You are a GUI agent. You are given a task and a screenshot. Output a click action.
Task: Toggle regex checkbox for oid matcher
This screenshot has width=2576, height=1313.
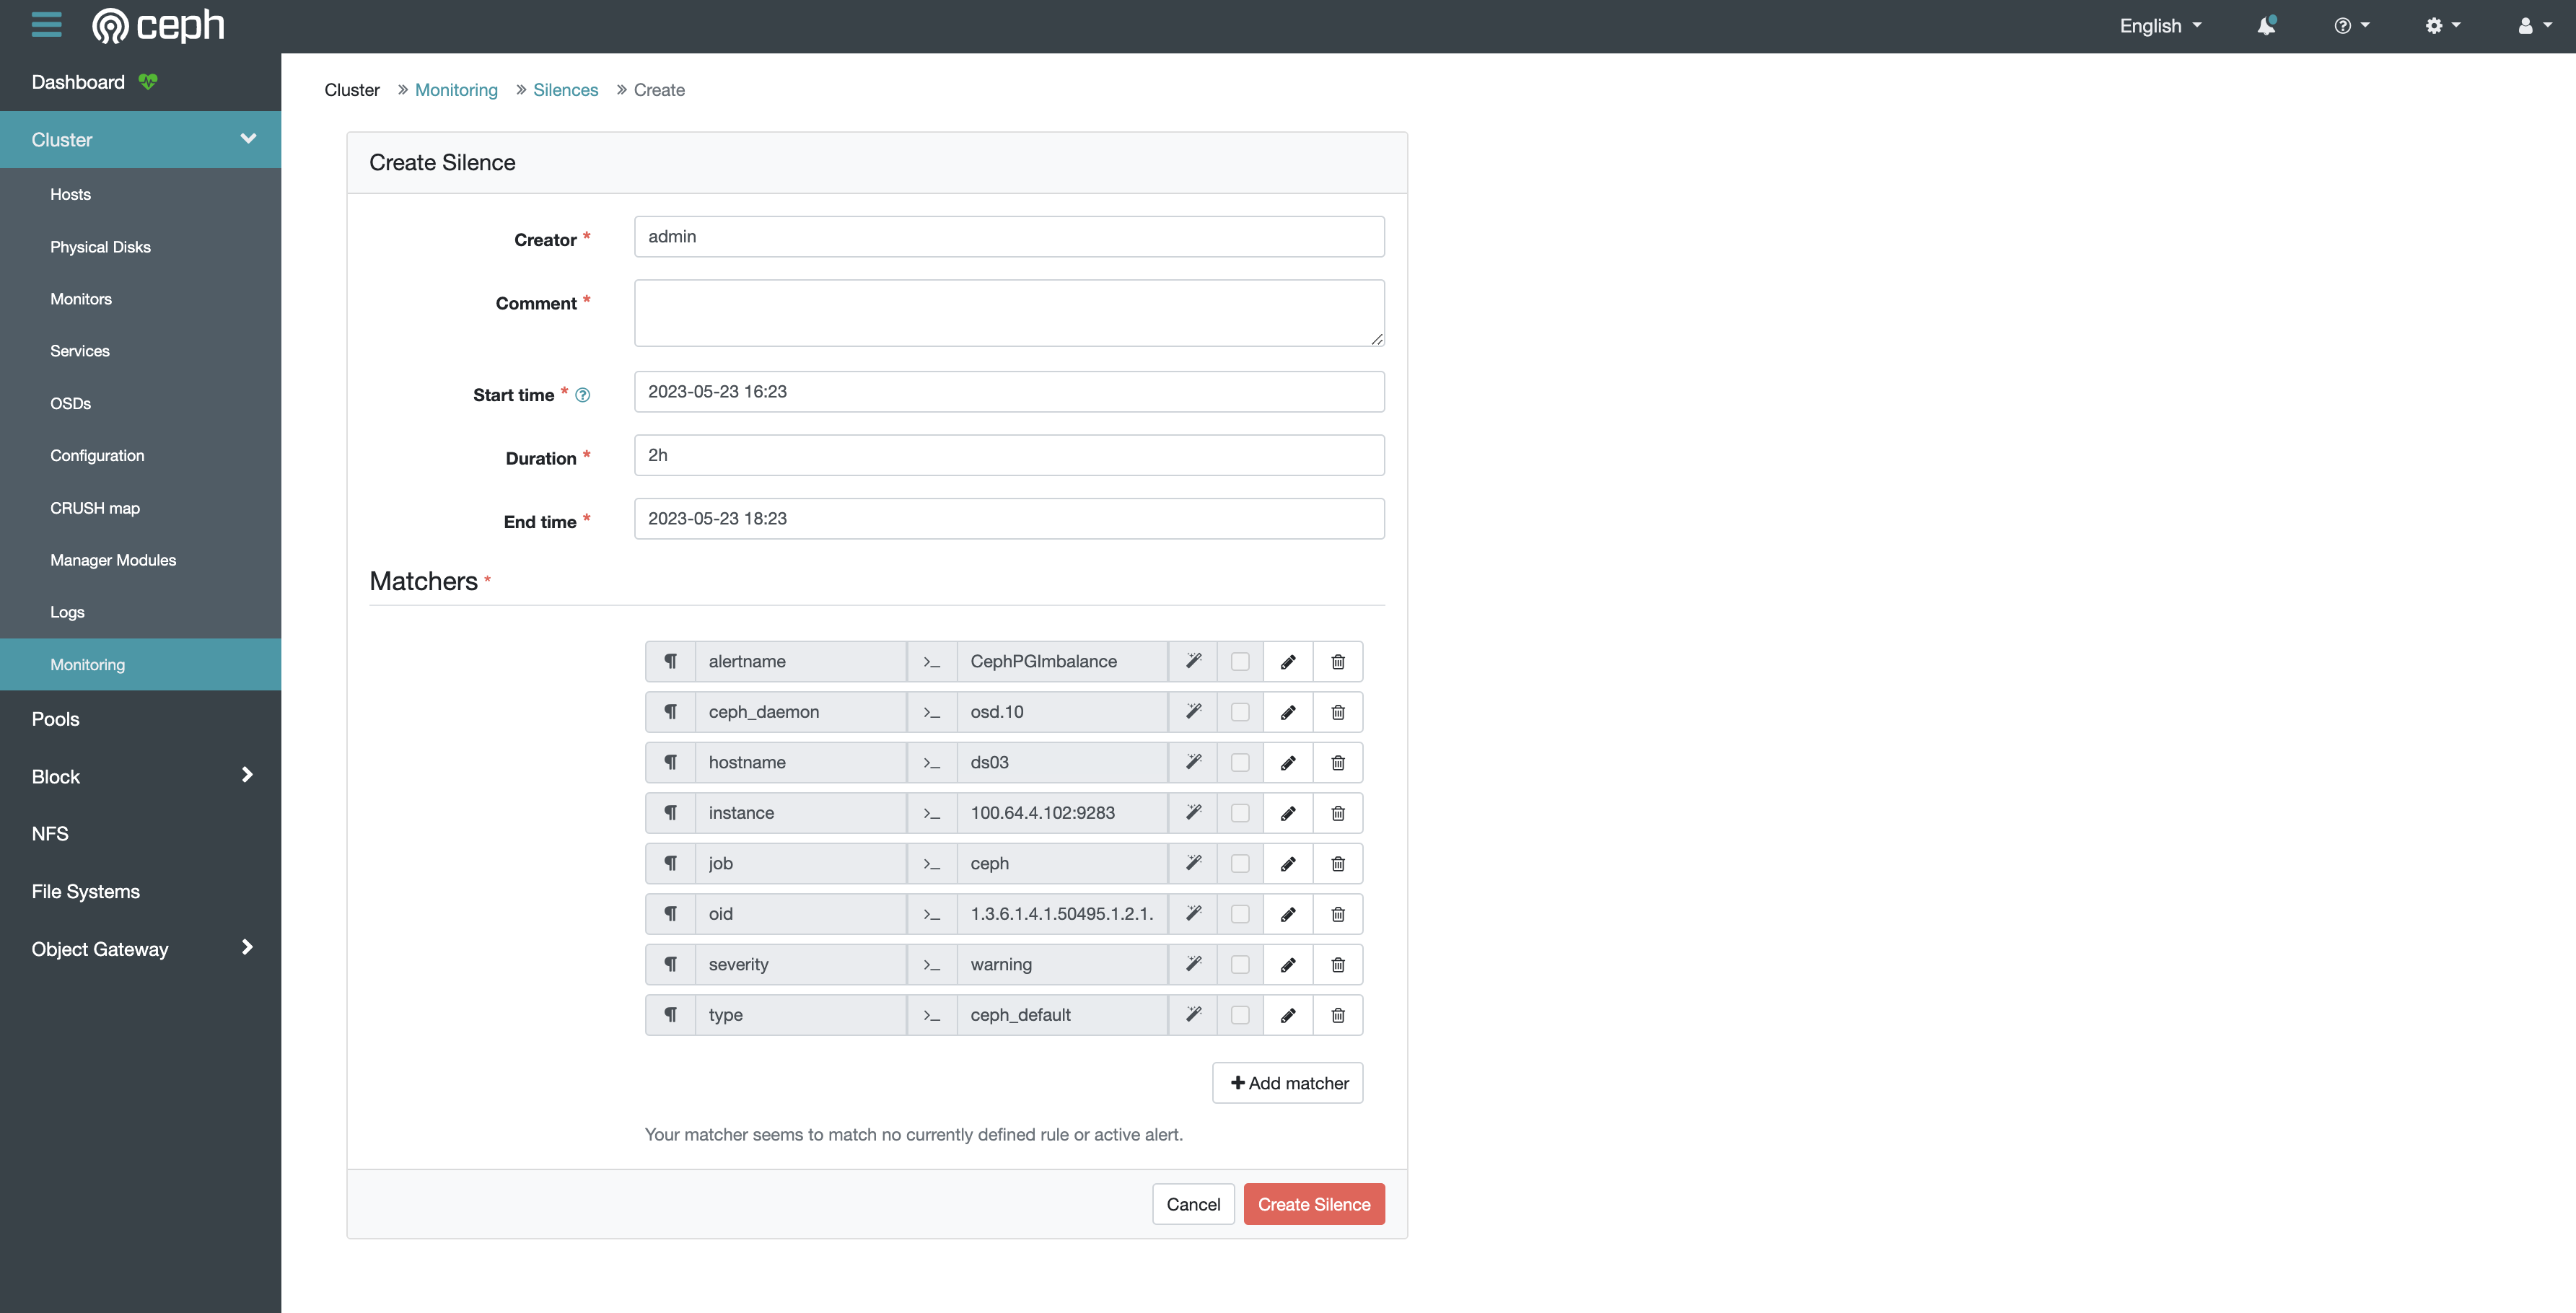point(1240,914)
